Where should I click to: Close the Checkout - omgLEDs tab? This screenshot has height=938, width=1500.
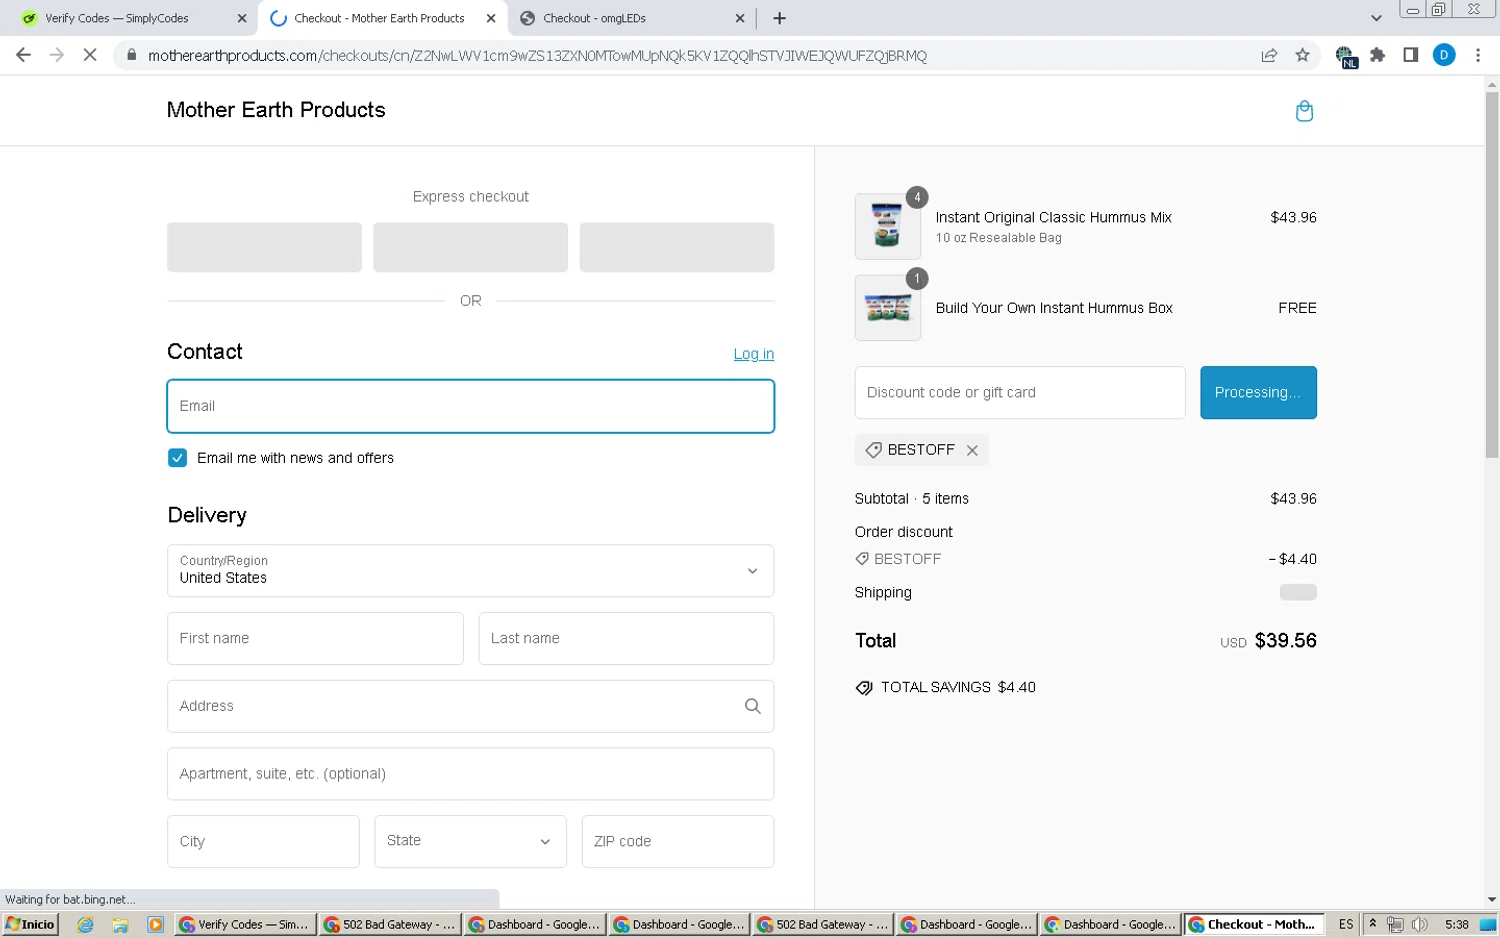(740, 18)
